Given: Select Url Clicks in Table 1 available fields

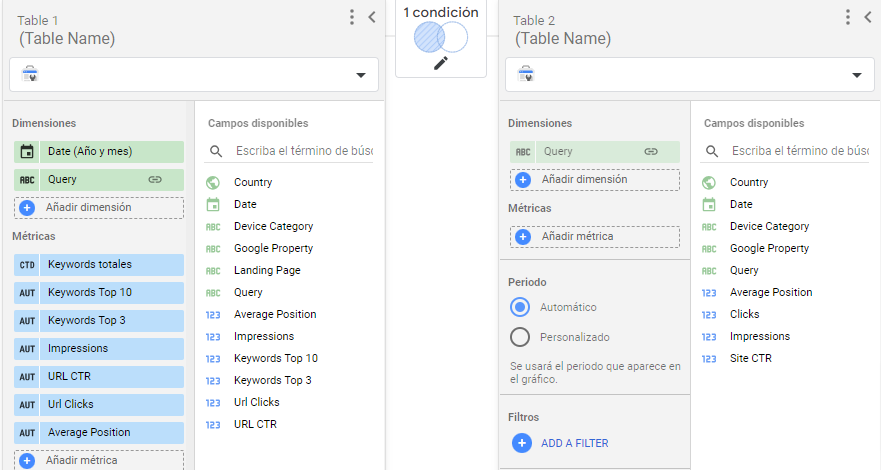Looking at the screenshot, I should 257,402.
